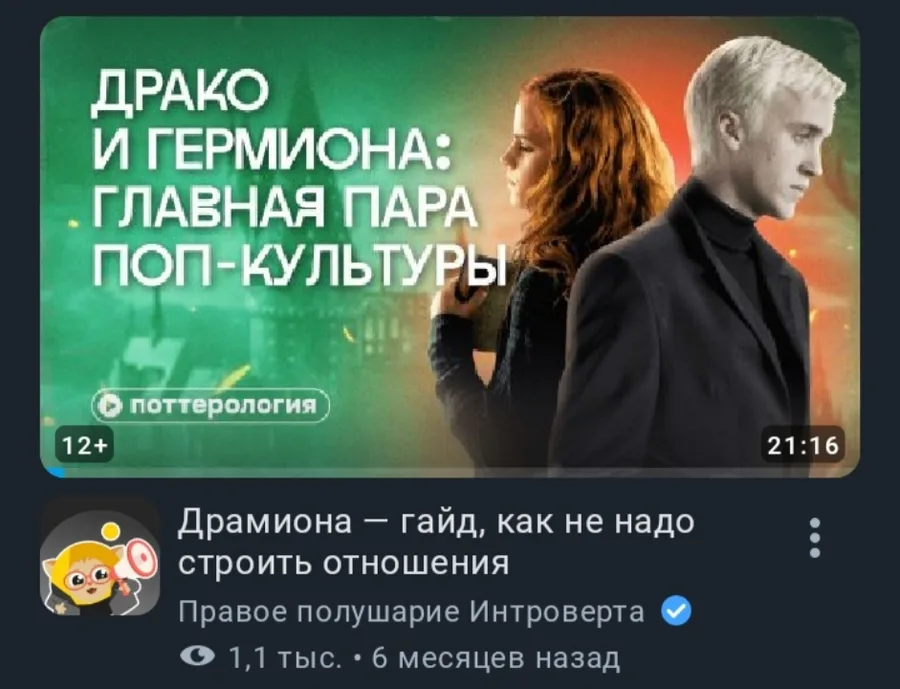Image resolution: width=900 pixels, height=689 pixels.
Task: Click the blue verified checkmark badge
Action: 676,611
